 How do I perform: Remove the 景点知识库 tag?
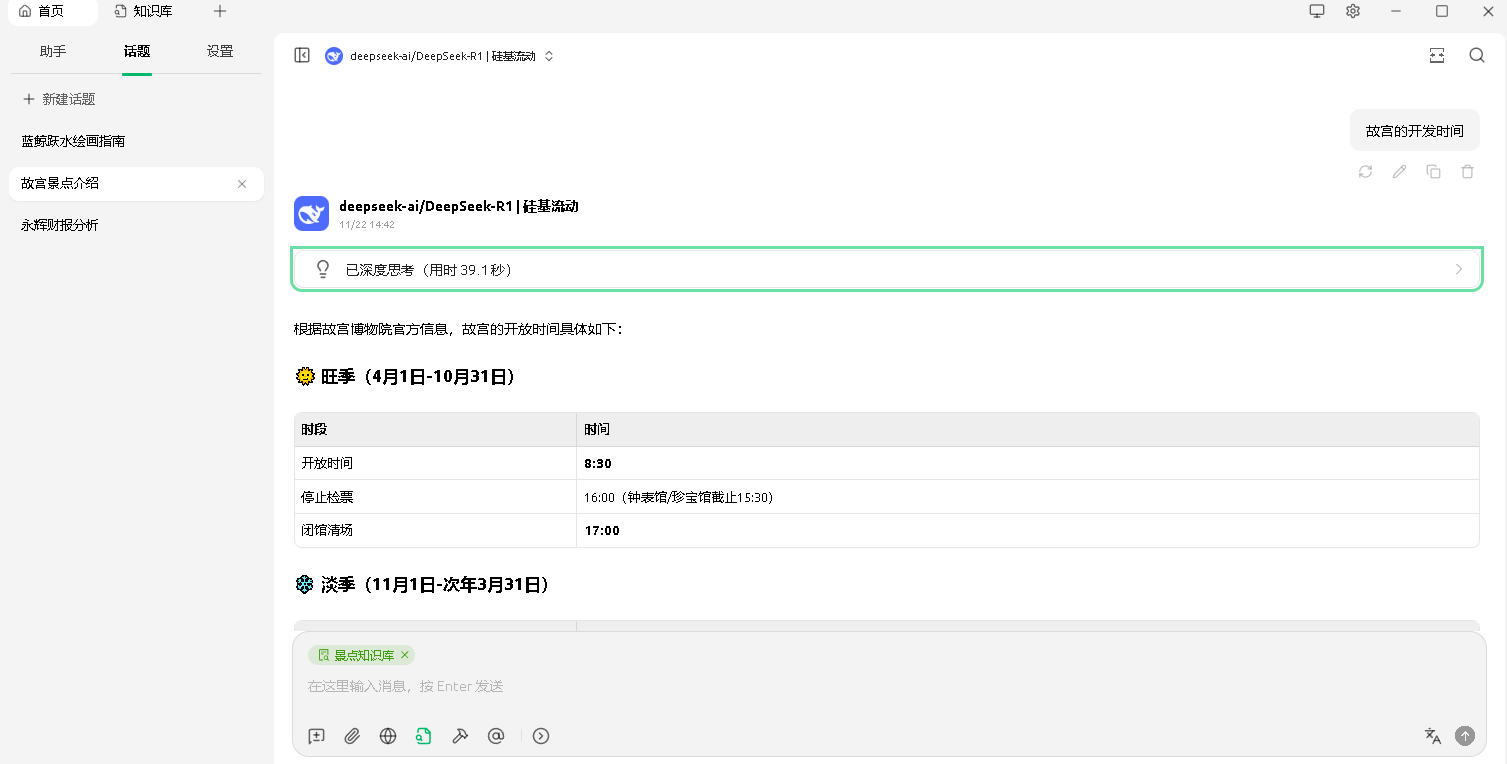pyautogui.click(x=405, y=655)
